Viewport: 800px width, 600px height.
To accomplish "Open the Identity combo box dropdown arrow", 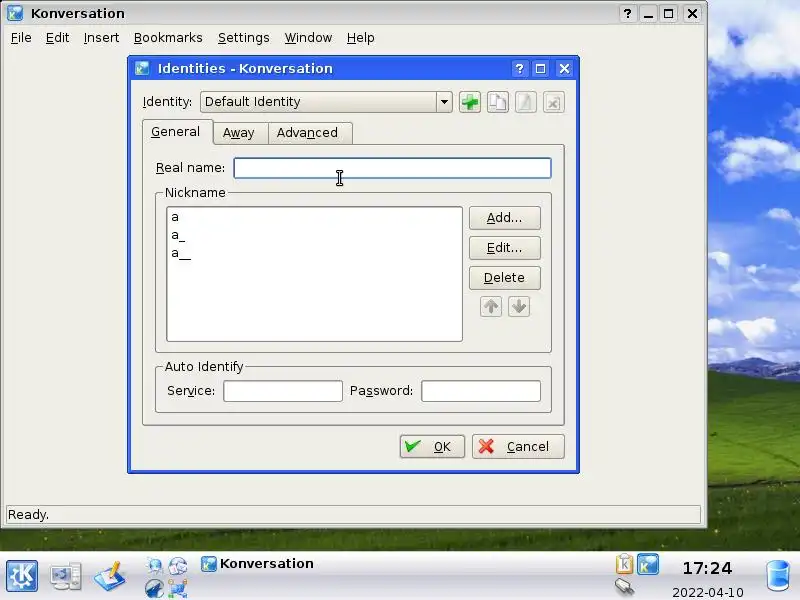I will pyautogui.click(x=444, y=102).
